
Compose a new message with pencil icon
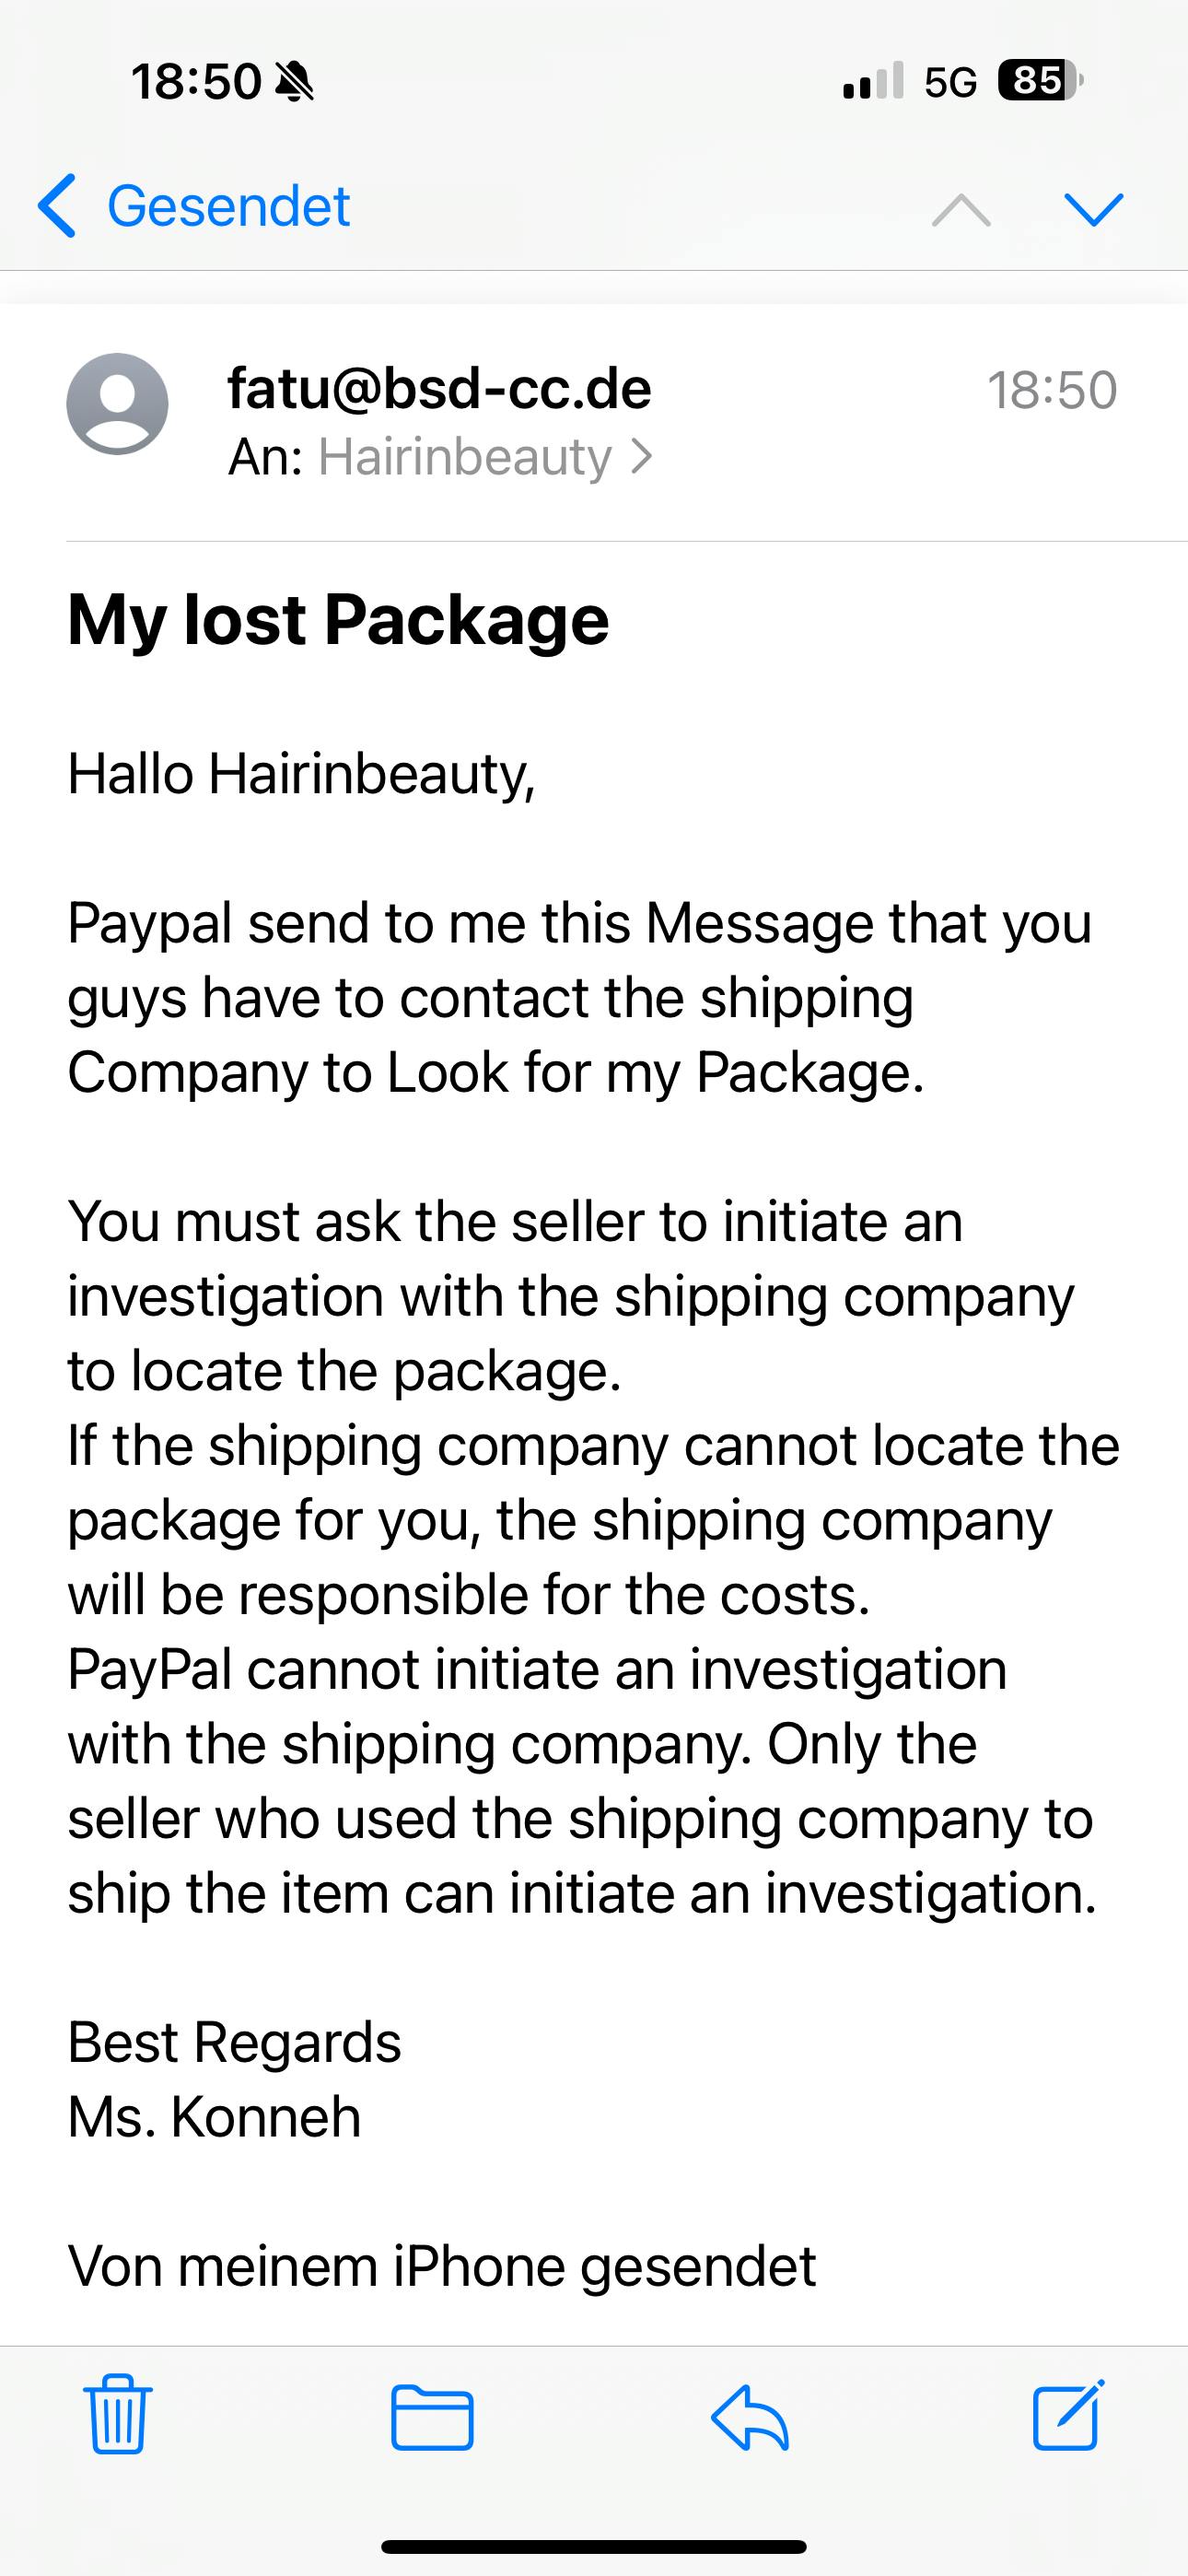click(x=1068, y=2414)
